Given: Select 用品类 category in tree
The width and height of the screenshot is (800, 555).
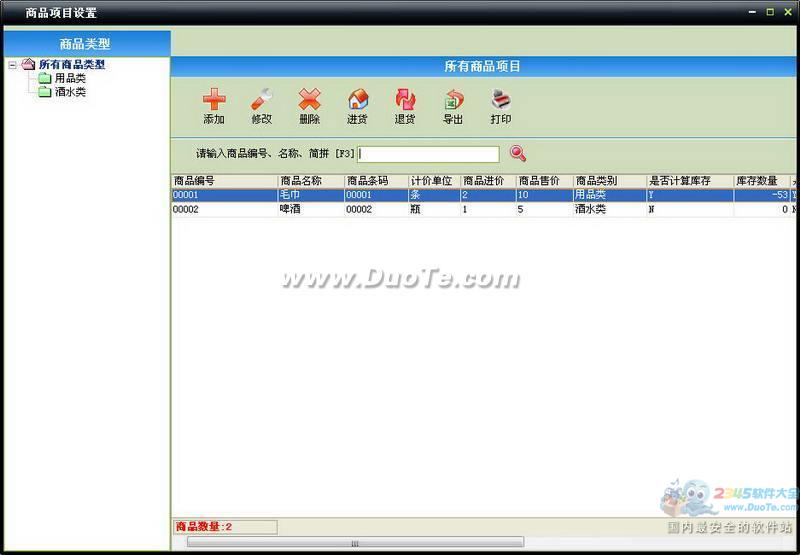Looking at the screenshot, I should [x=69, y=78].
